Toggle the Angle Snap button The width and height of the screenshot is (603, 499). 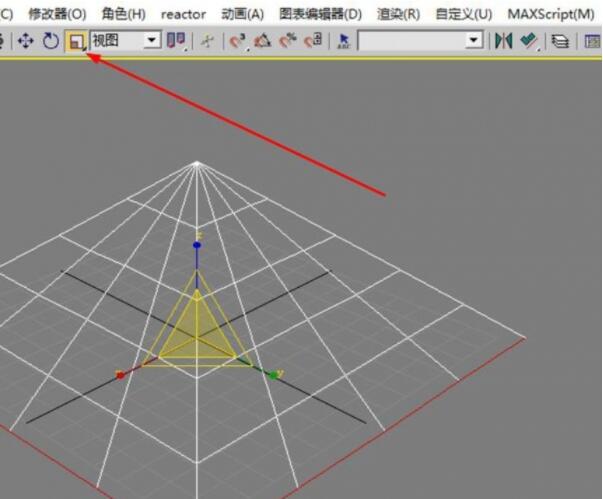(x=263, y=41)
